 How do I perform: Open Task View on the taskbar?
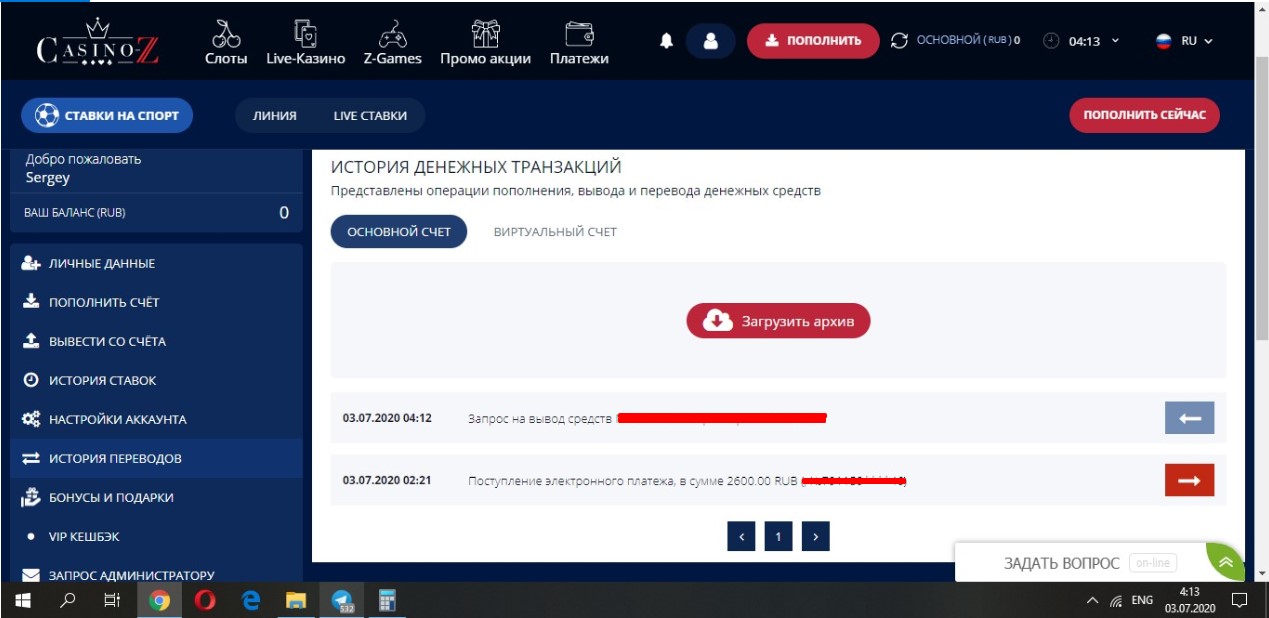pyautogui.click(x=113, y=600)
